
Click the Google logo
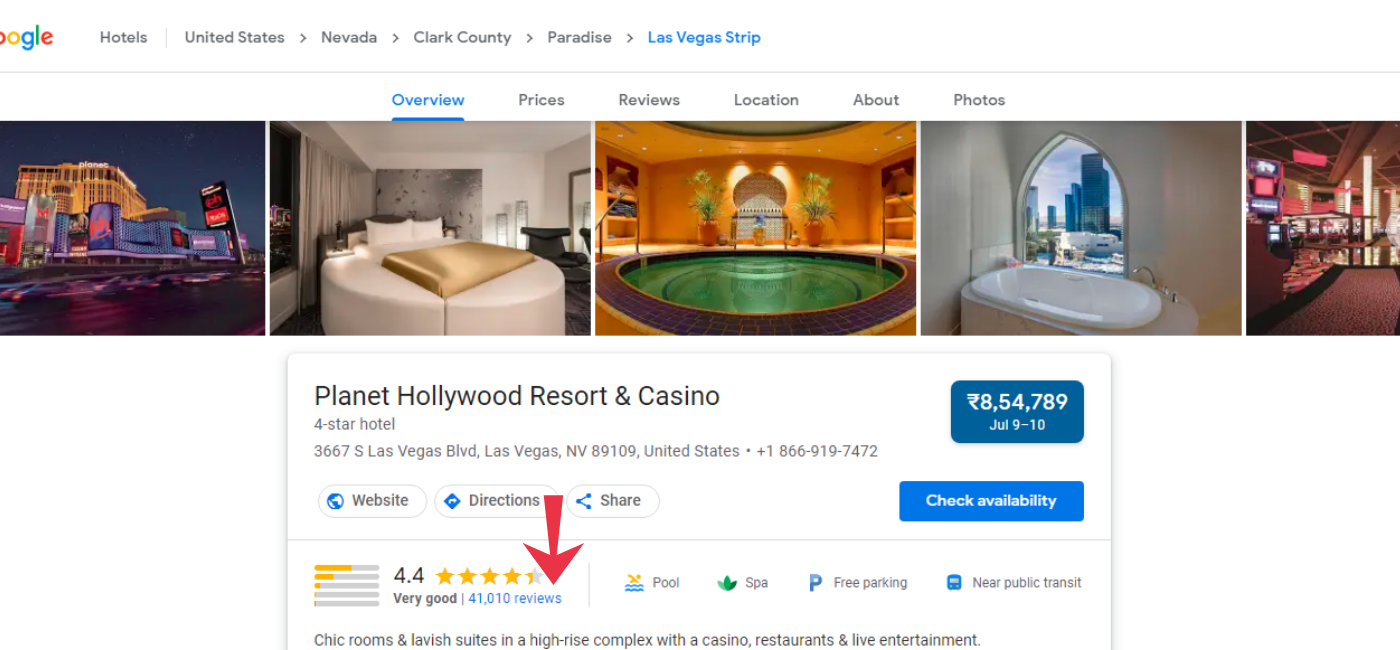(x=26, y=38)
